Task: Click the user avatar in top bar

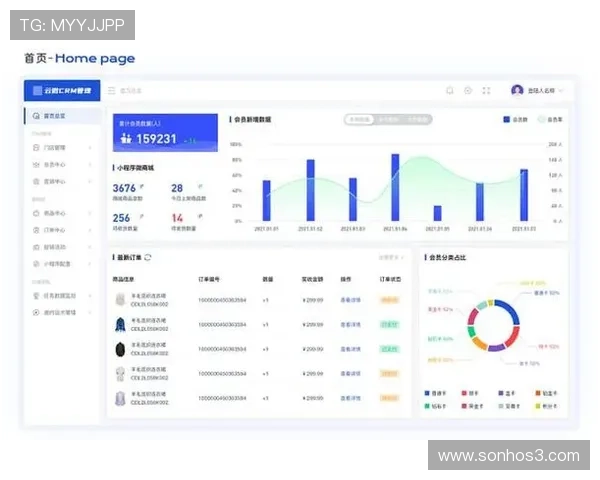Action: (517, 91)
